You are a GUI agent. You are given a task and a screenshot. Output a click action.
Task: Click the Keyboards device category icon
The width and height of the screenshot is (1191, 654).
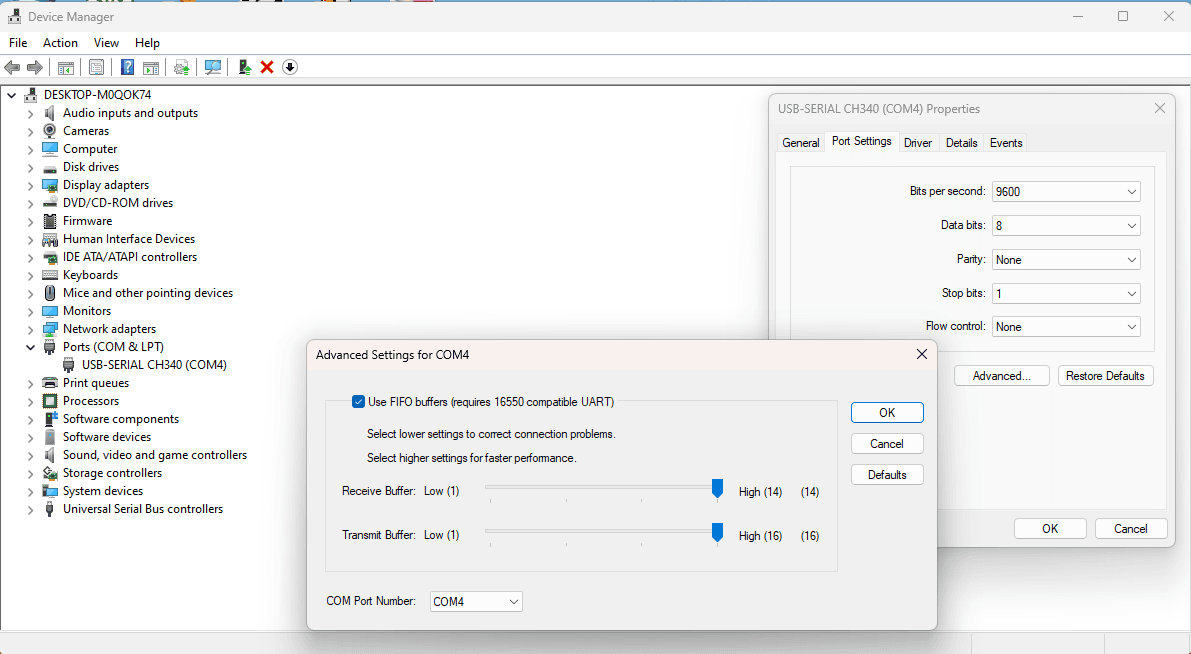tap(50, 275)
